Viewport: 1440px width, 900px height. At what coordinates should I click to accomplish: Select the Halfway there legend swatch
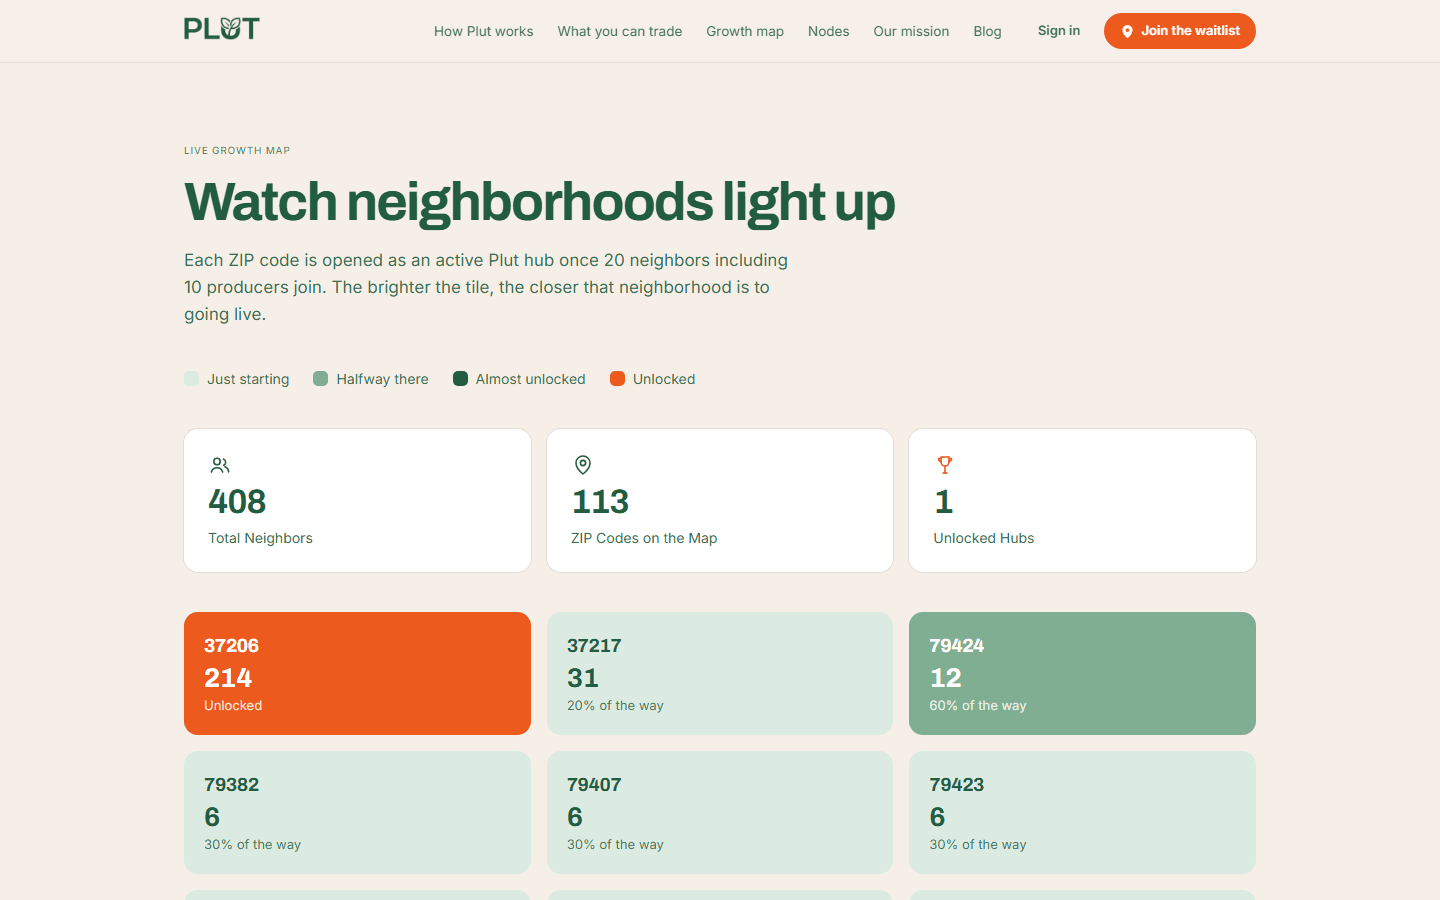pyautogui.click(x=321, y=378)
